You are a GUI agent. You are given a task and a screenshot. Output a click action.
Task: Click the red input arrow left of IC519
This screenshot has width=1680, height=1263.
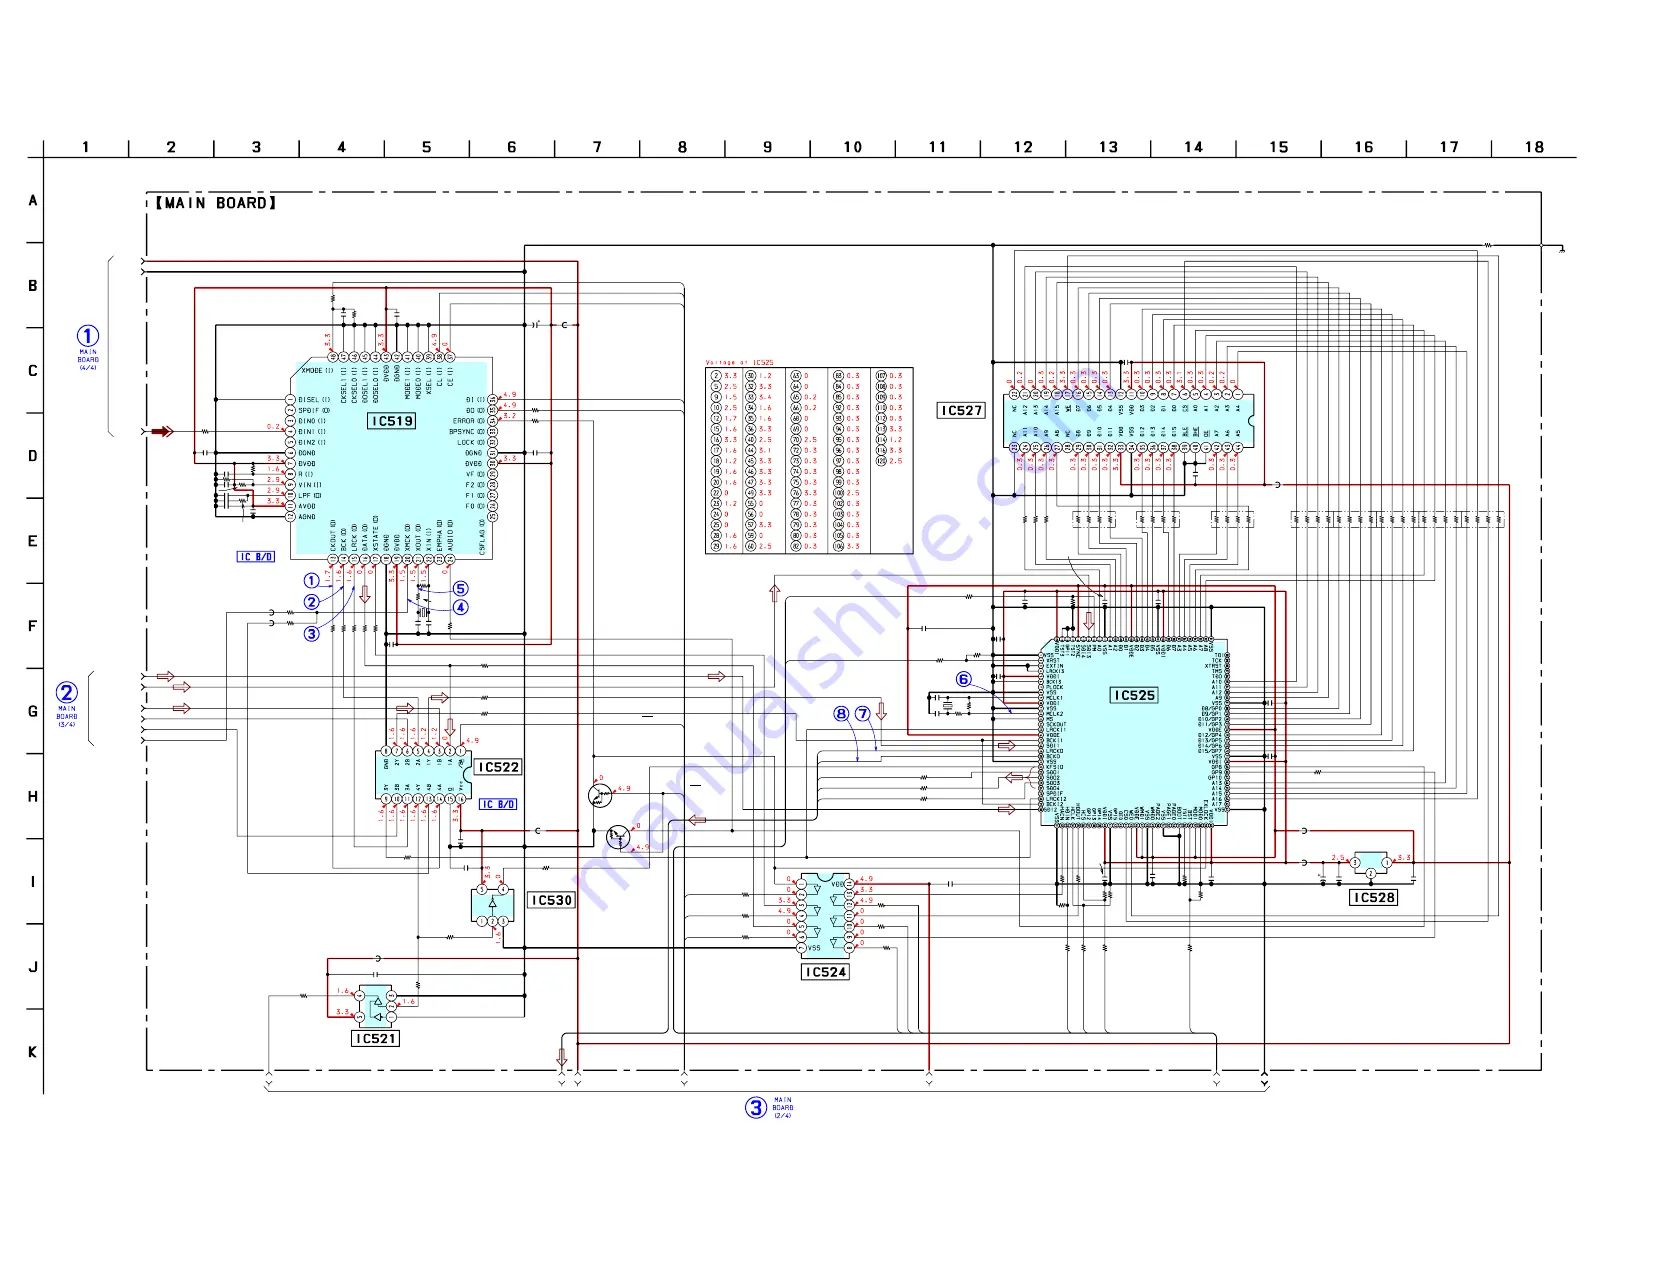coord(162,432)
